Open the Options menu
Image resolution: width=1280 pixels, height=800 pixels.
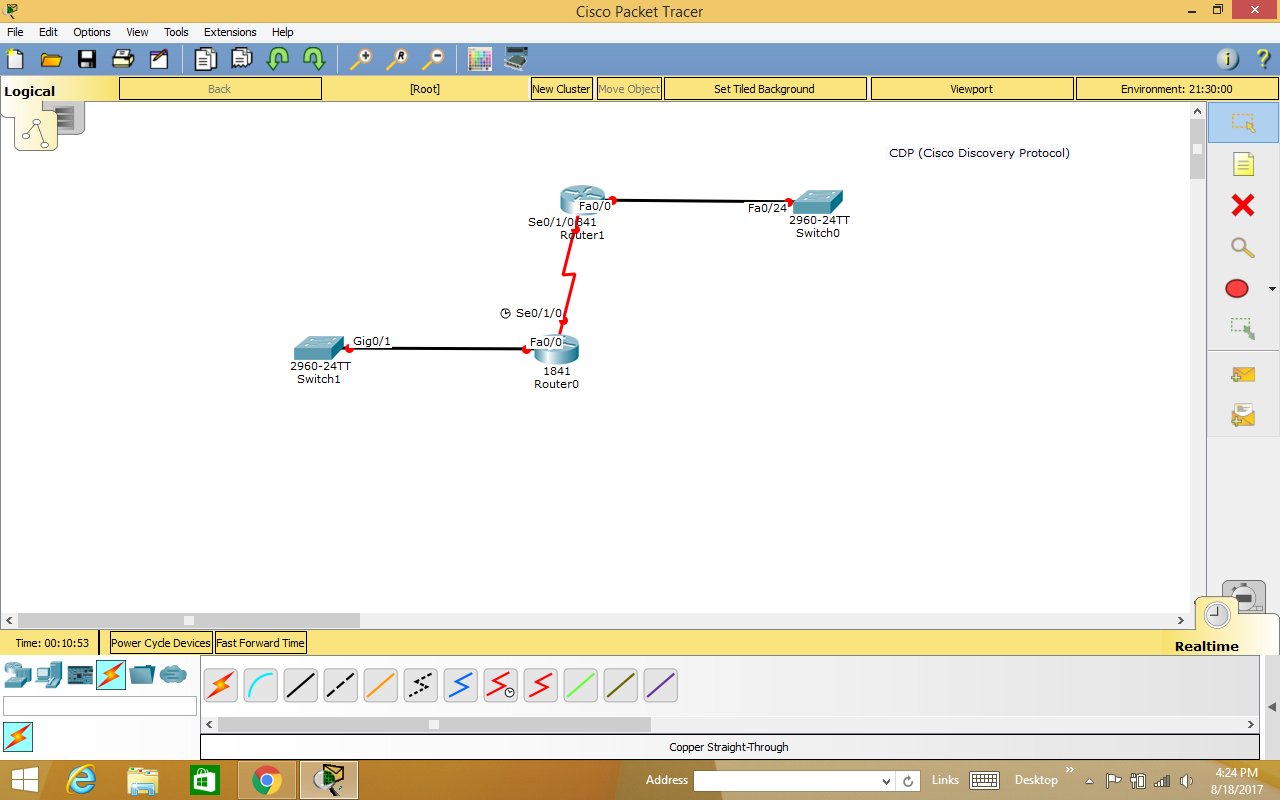point(92,32)
